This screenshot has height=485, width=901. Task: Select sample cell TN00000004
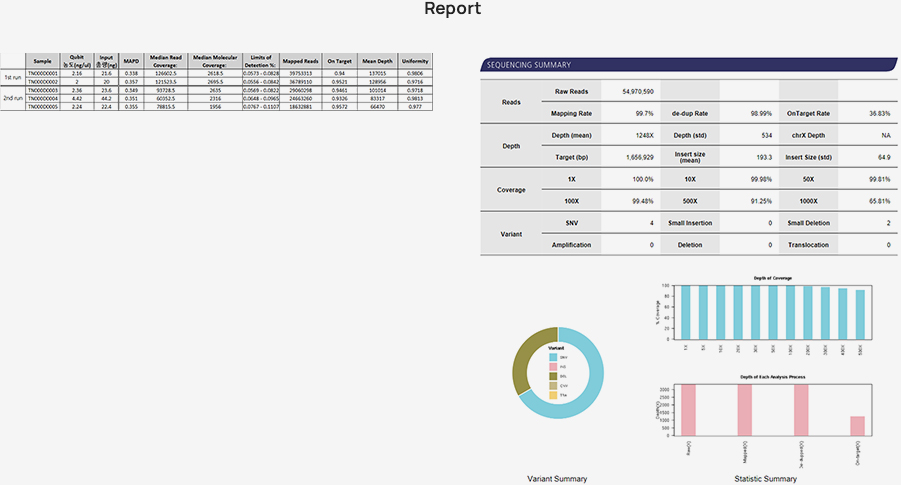click(43, 98)
